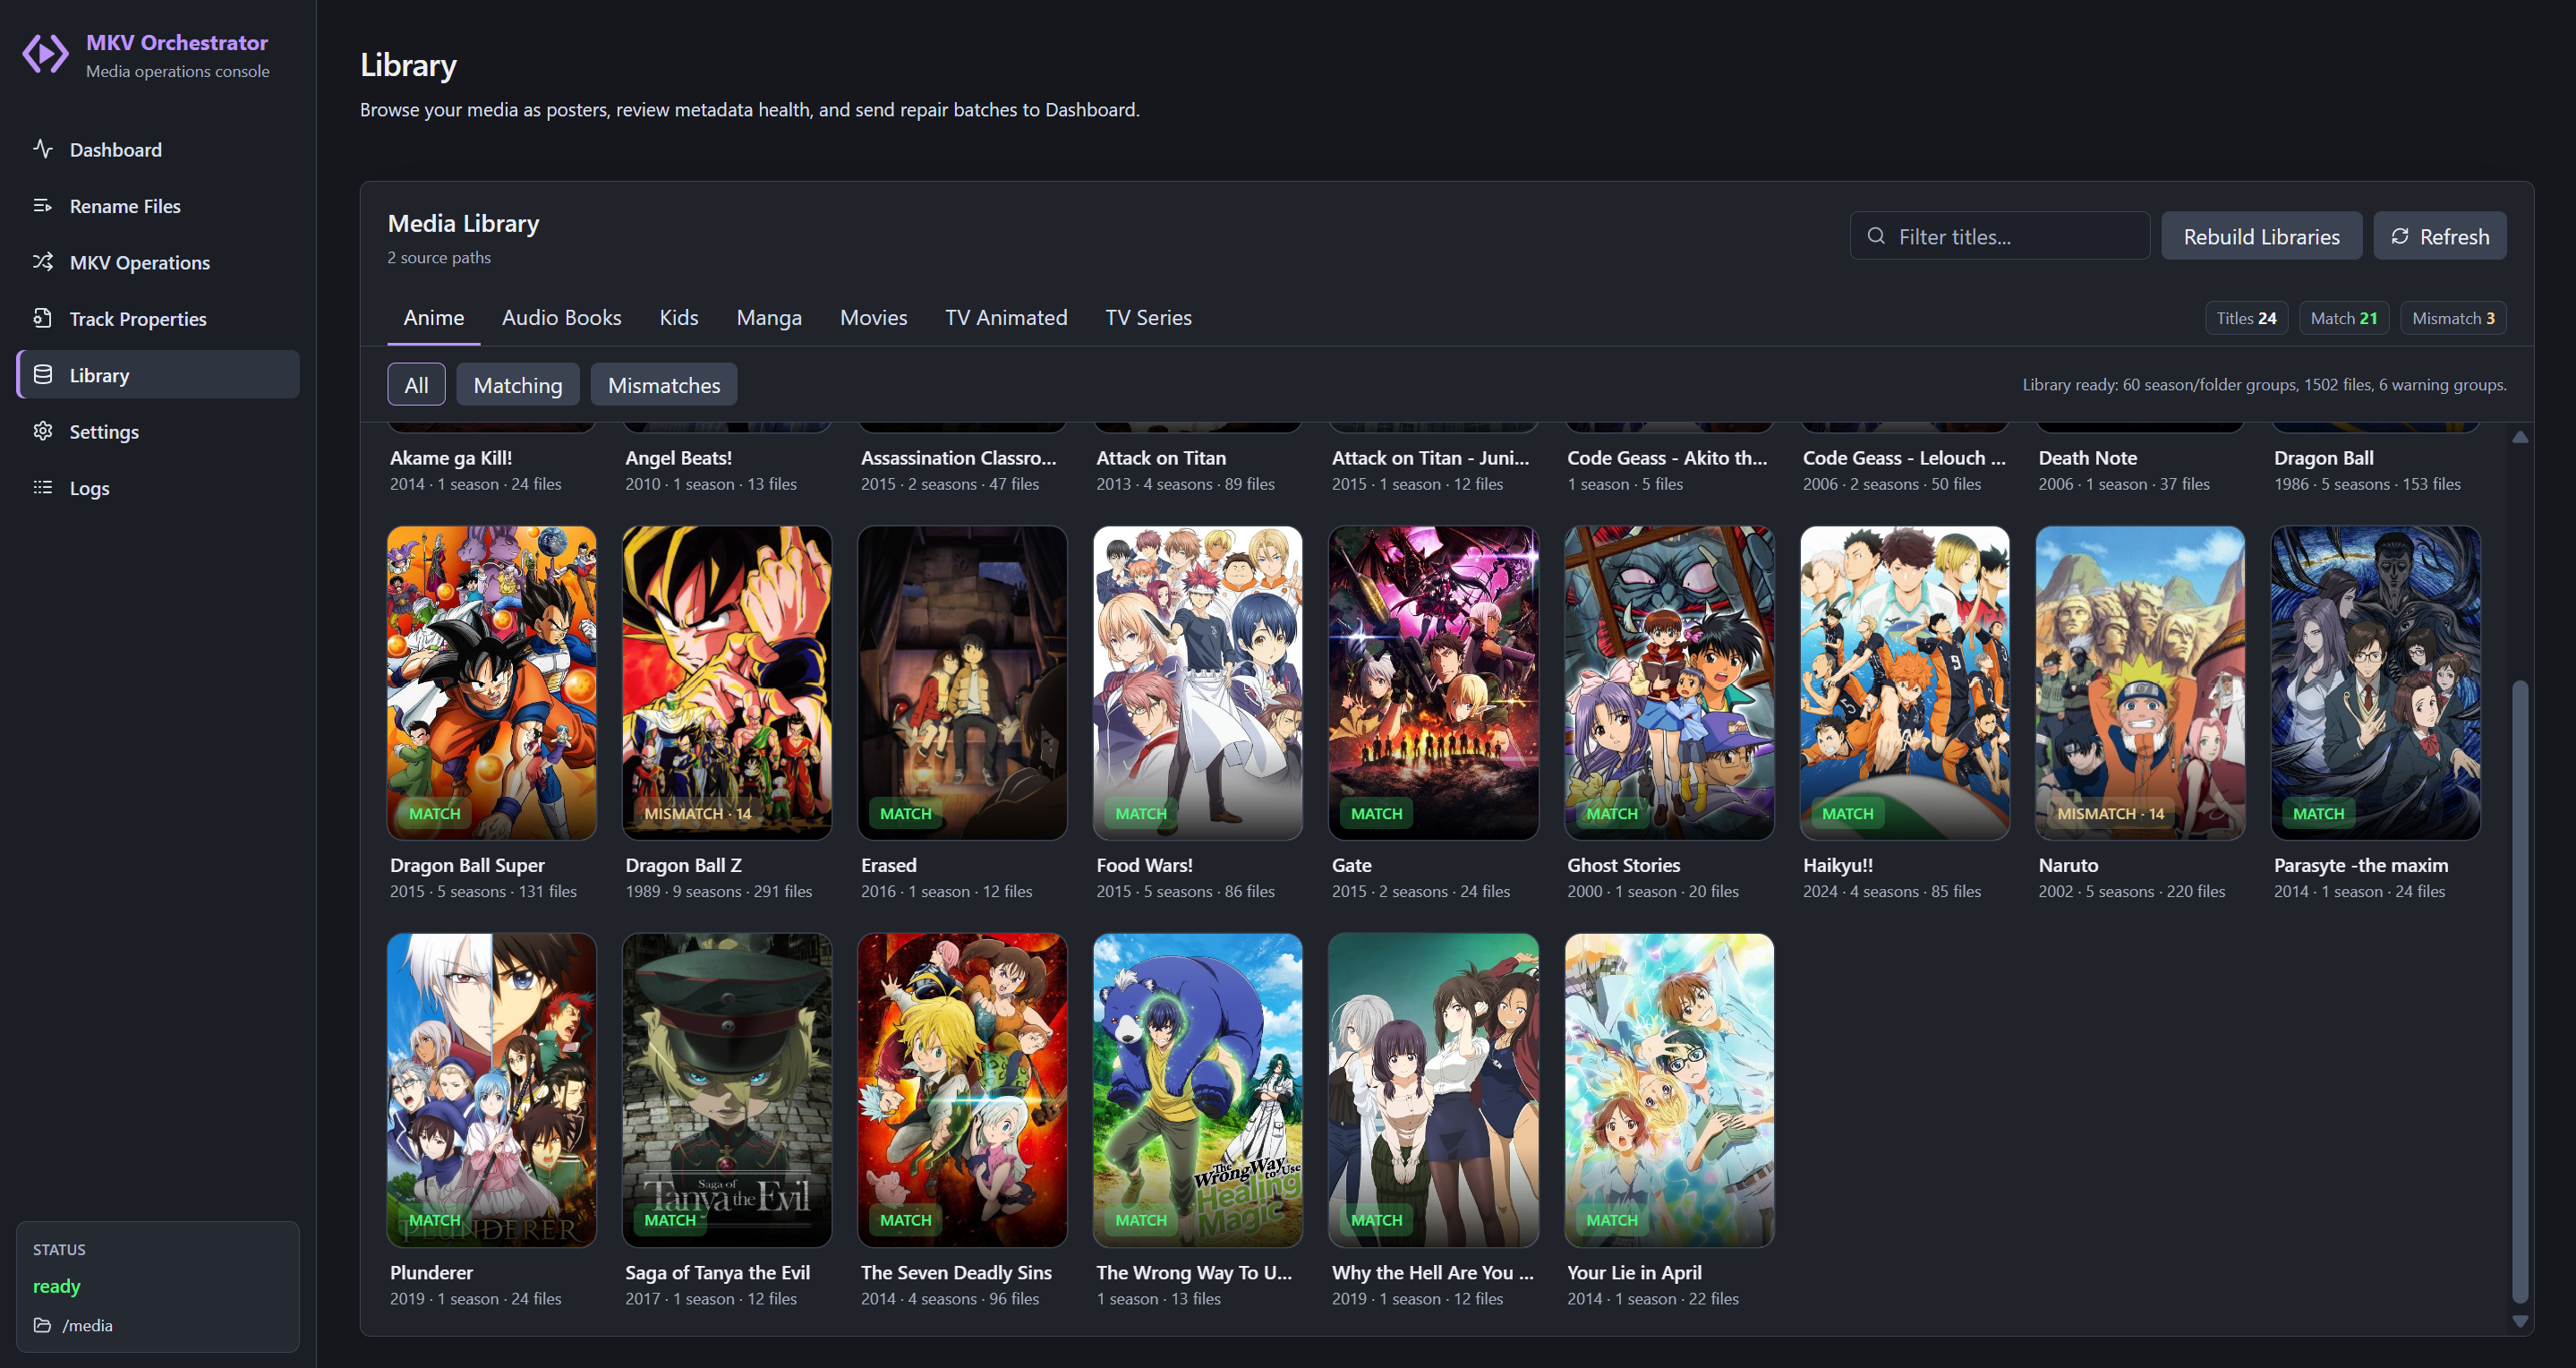
Task: Open MKV Operations section
Action: pos(158,262)
